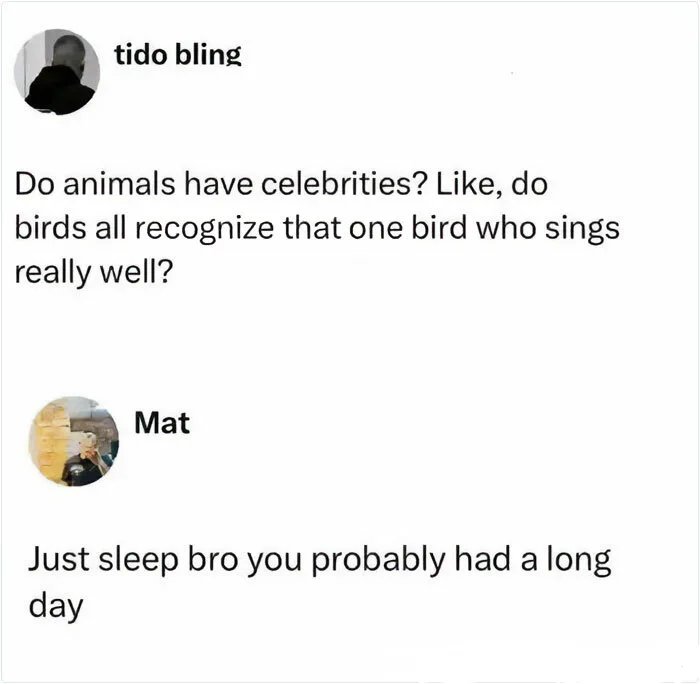Click the word 'birds' starting the second line

pyautogui.click(x=50, y=228)
